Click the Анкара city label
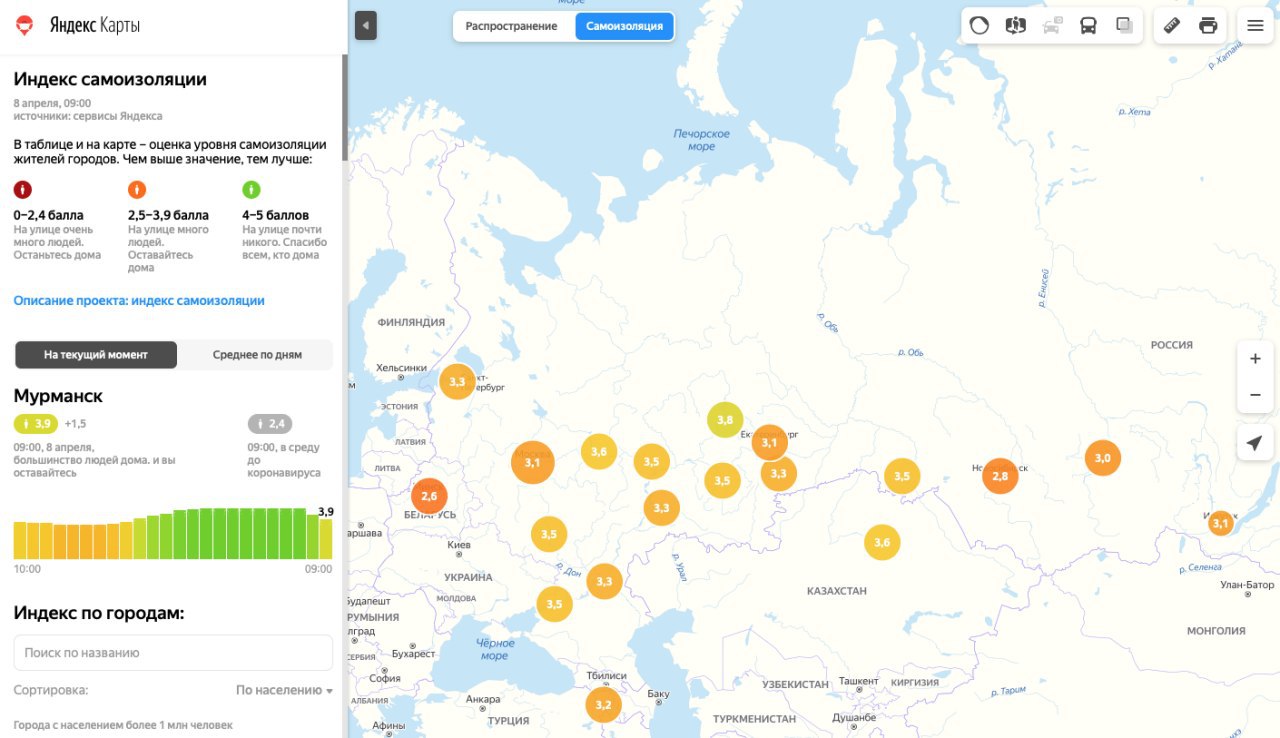The height and width of the screenshot is (738, 1280). (x=483, y=699)
